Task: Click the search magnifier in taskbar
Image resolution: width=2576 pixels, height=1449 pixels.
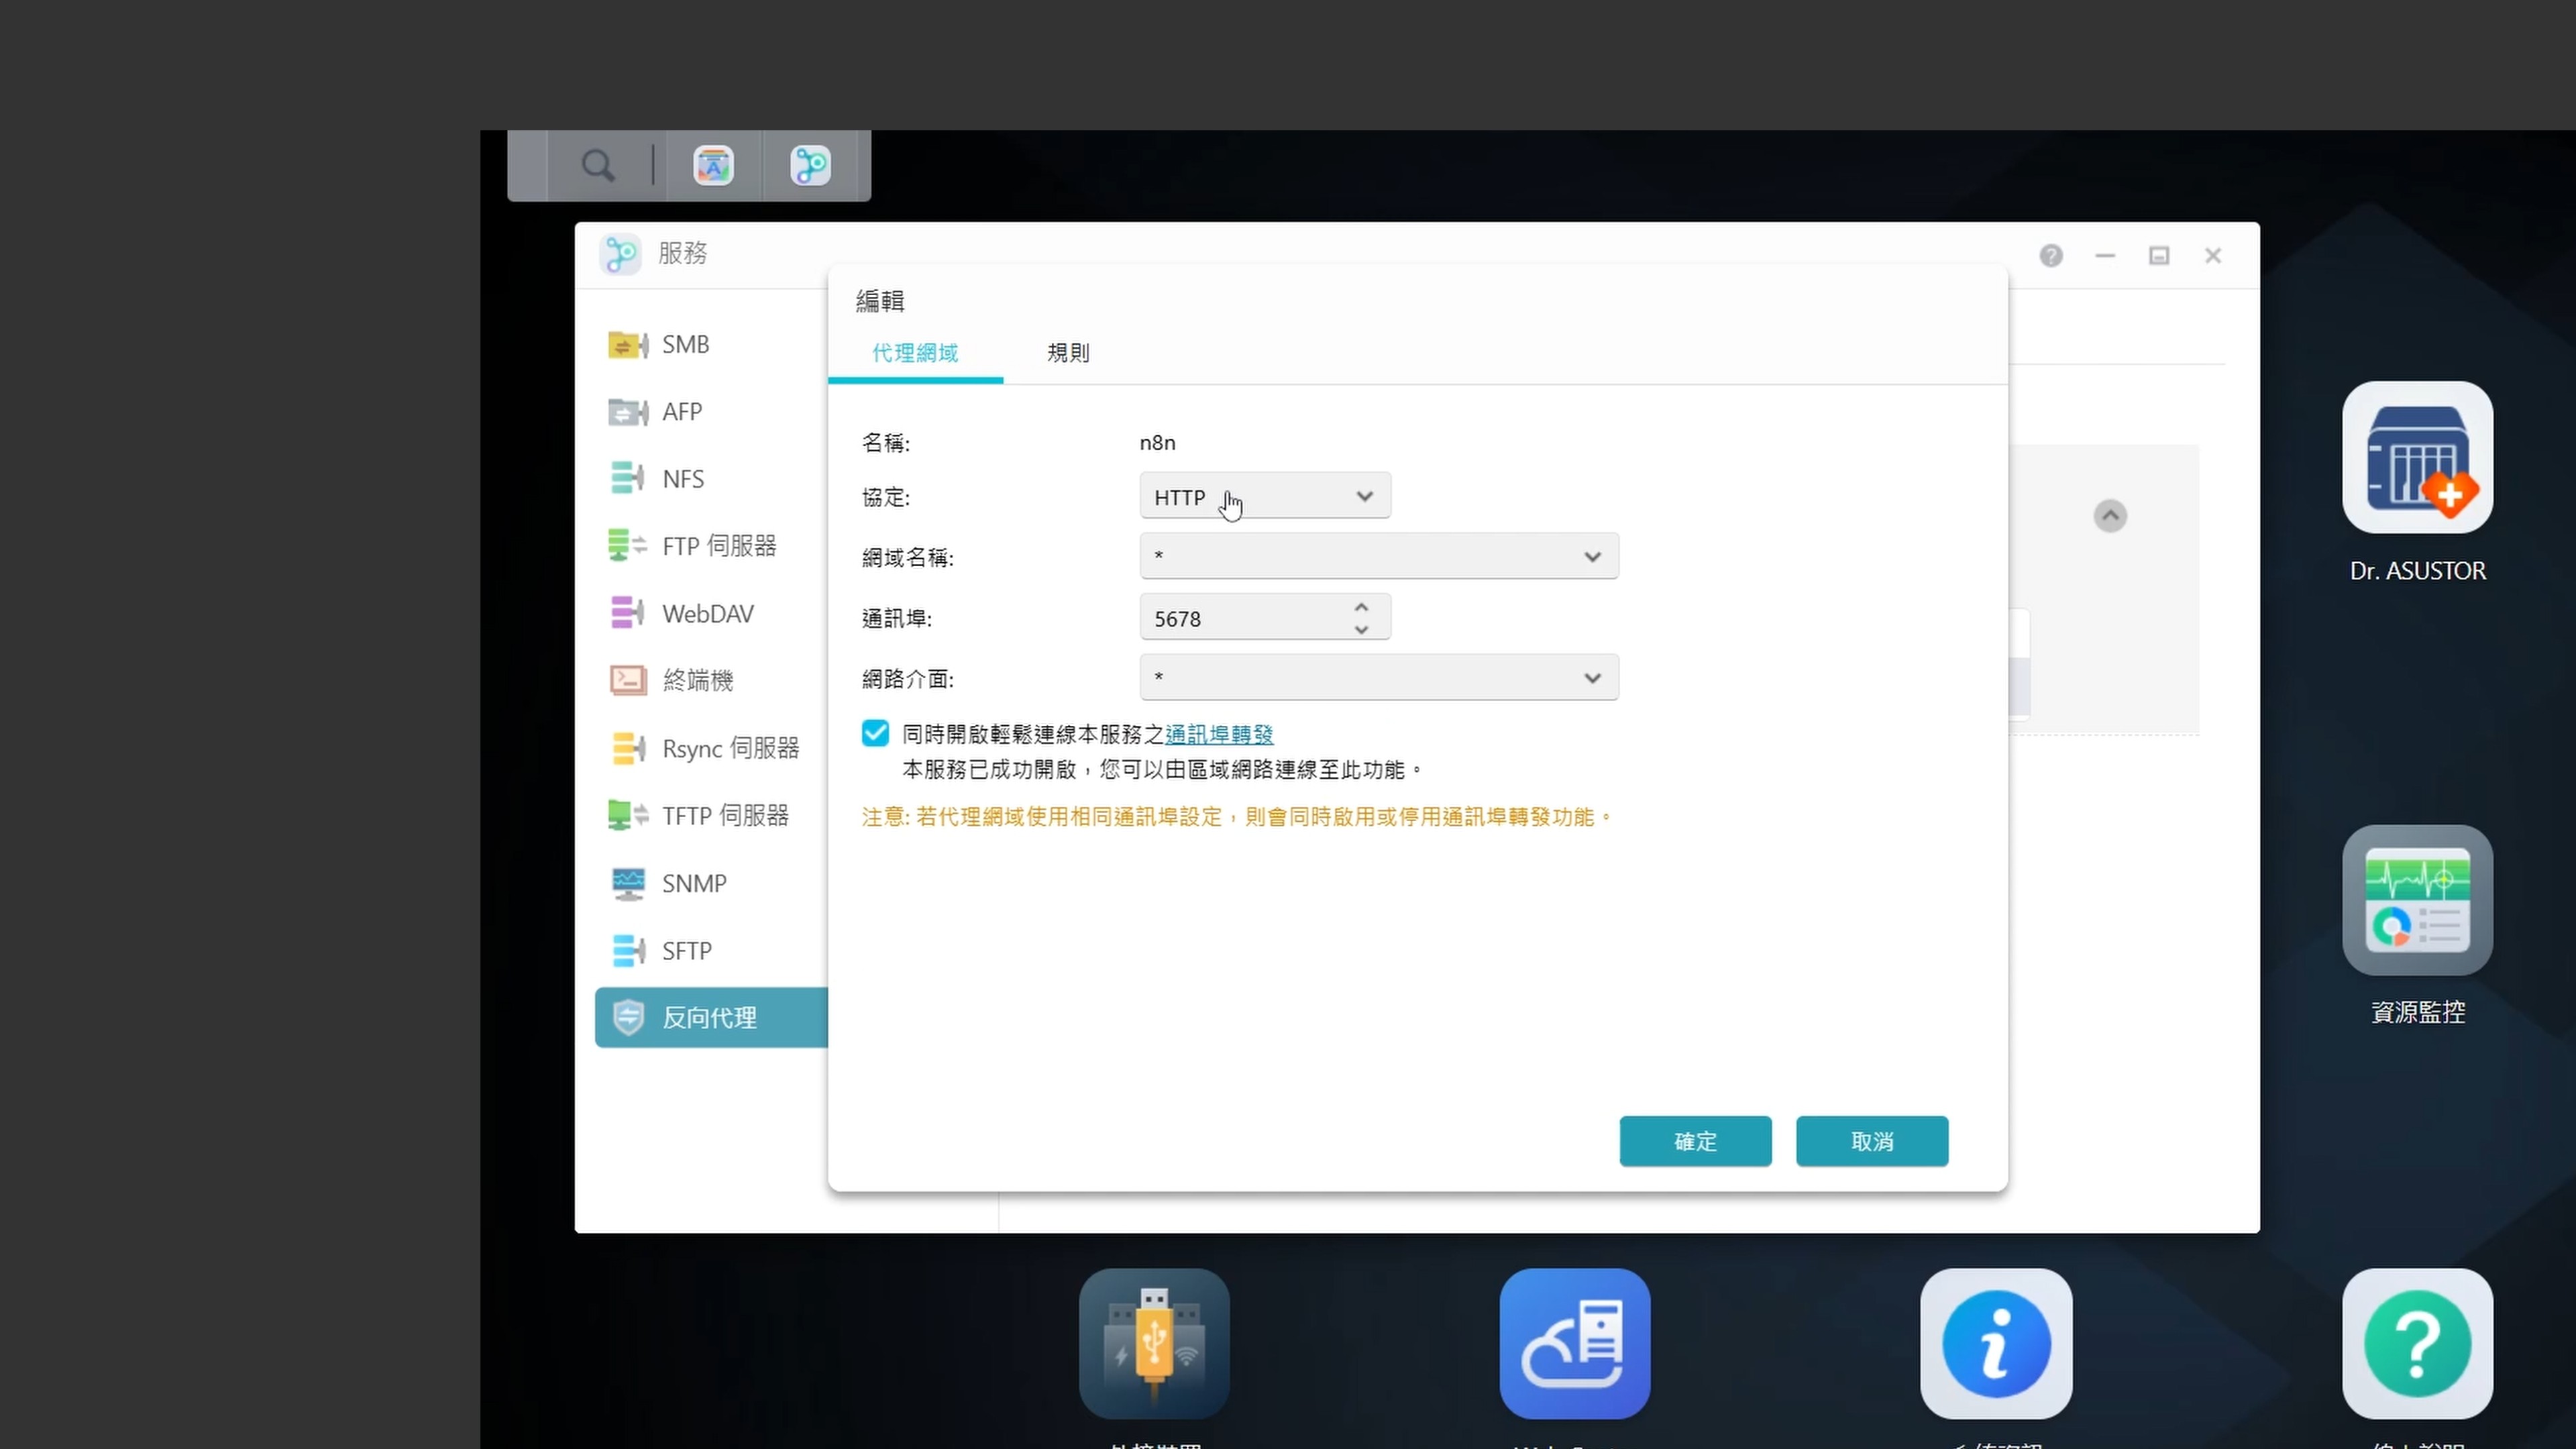Action: pyautogui.click(x=598, y=165)
